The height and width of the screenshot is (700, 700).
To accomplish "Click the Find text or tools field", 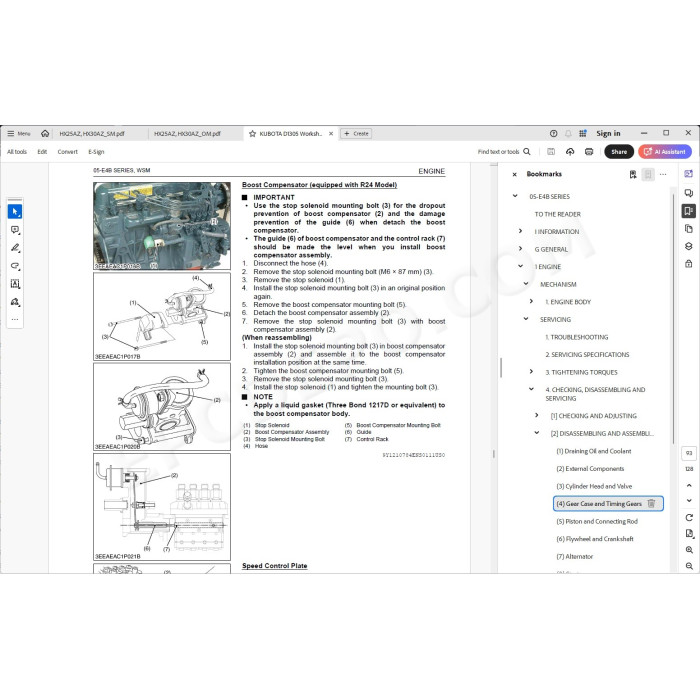I will tap(498, 152).
